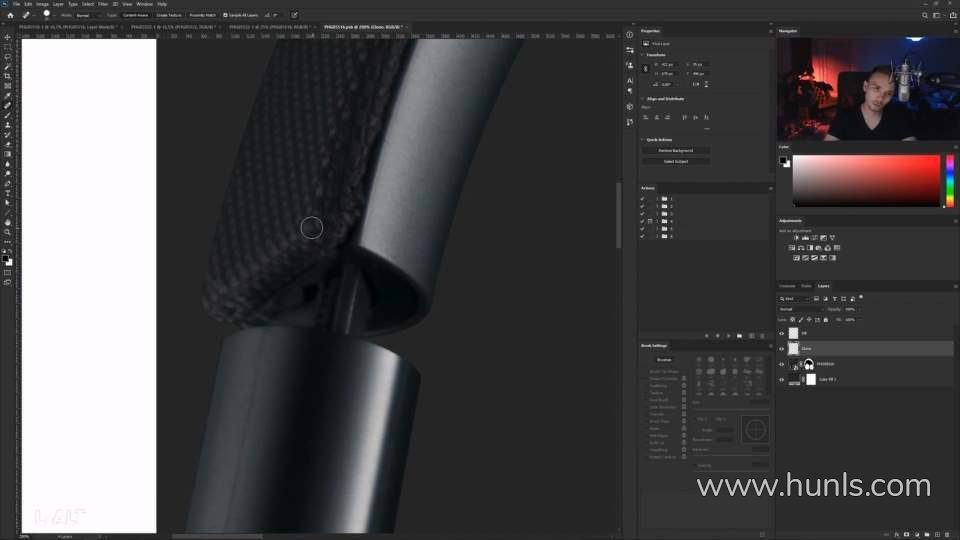Open layer blend mode dropdown

[x=801, y=309]
